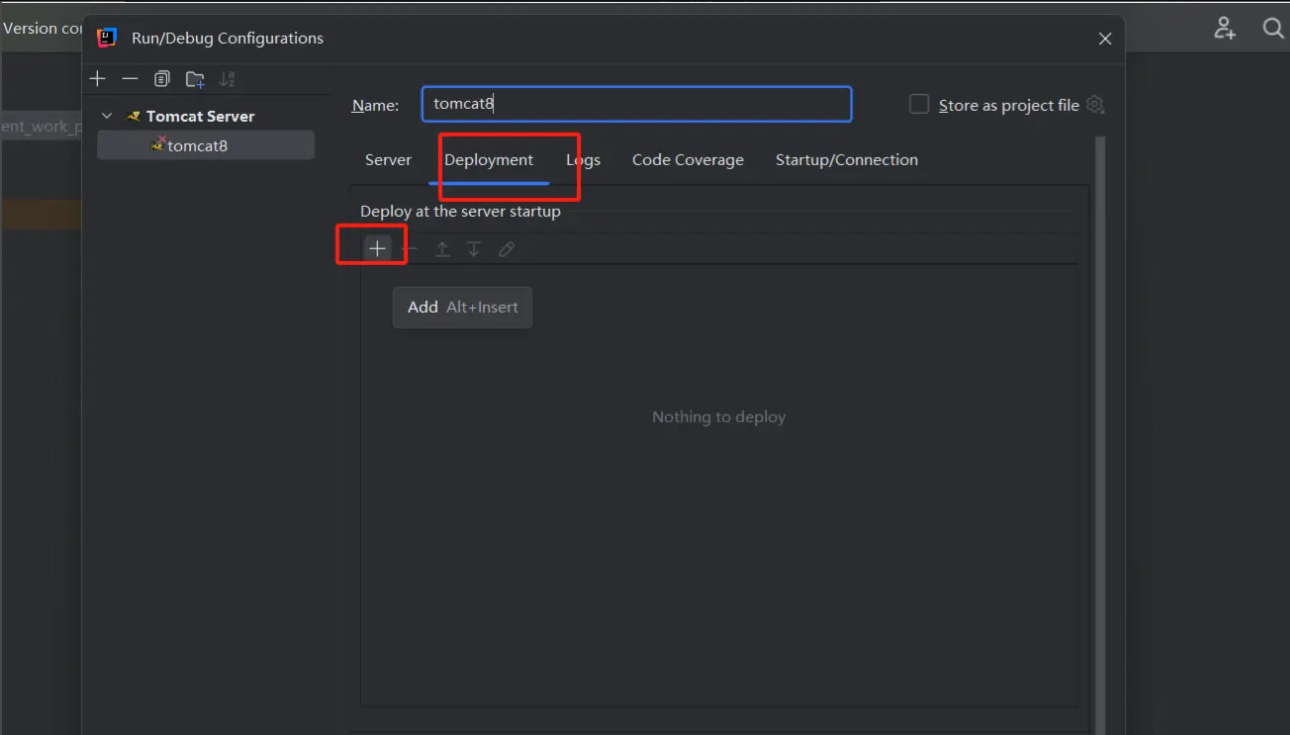
Task: Switch to the Logs tab
Action: (x=583, y=160)
